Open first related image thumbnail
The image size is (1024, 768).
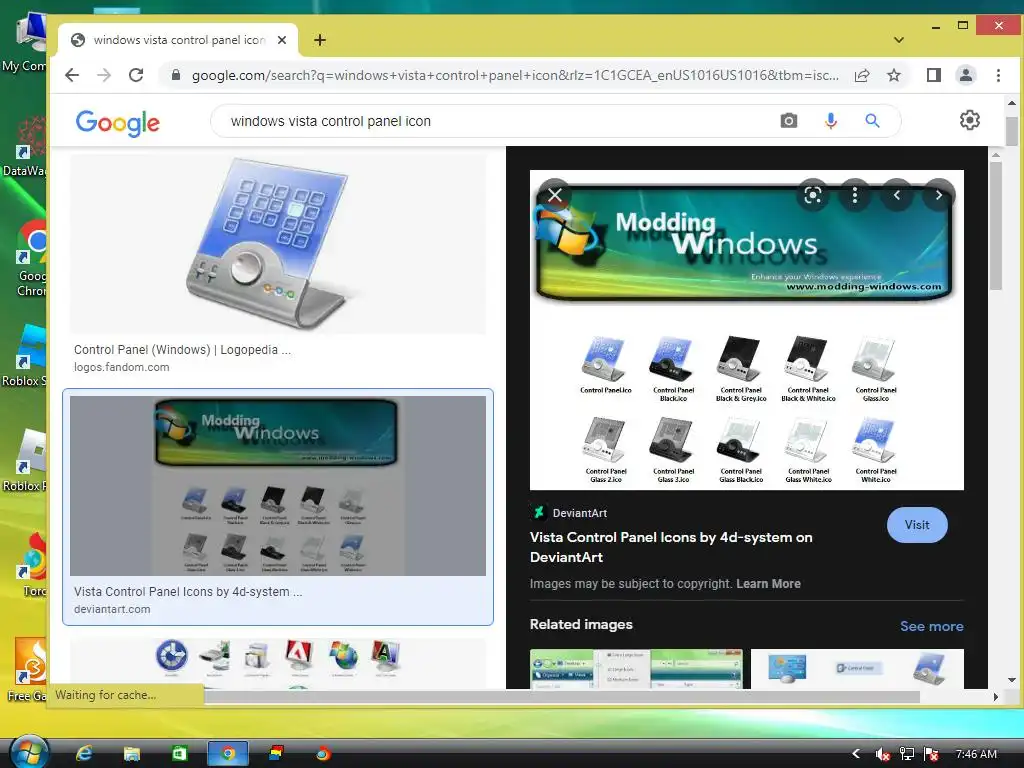636,669
